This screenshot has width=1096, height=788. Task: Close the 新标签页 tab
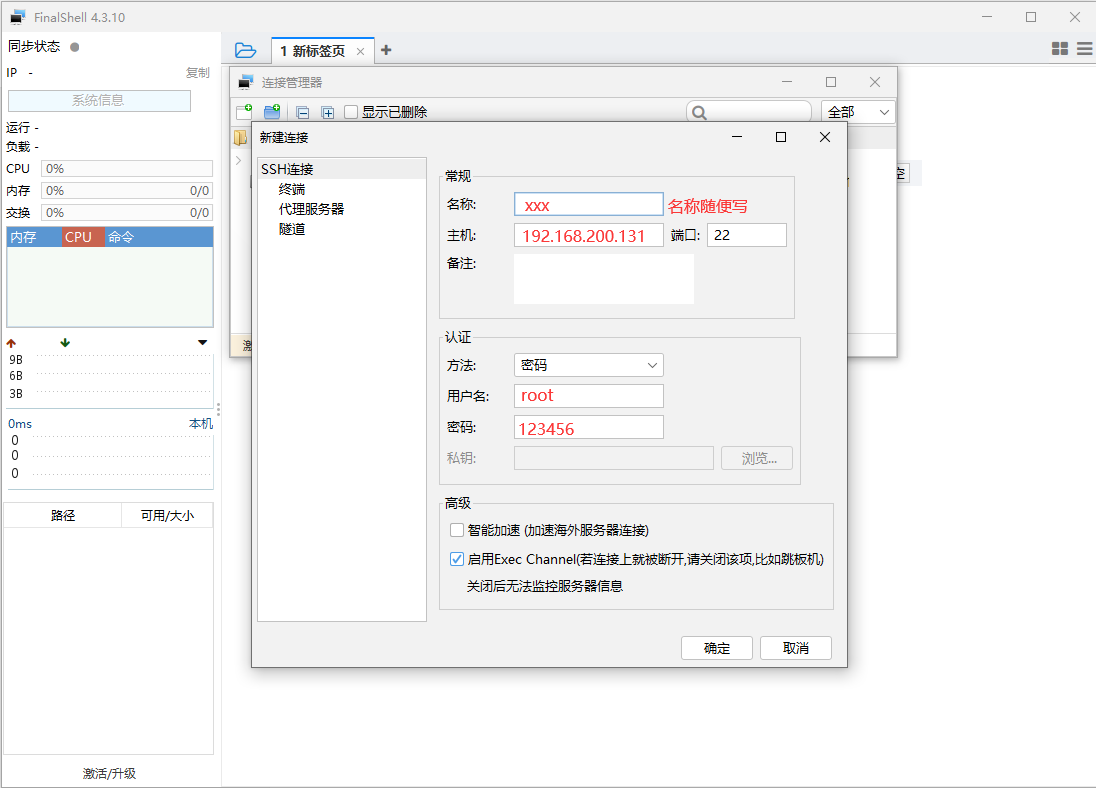point(361,51)
